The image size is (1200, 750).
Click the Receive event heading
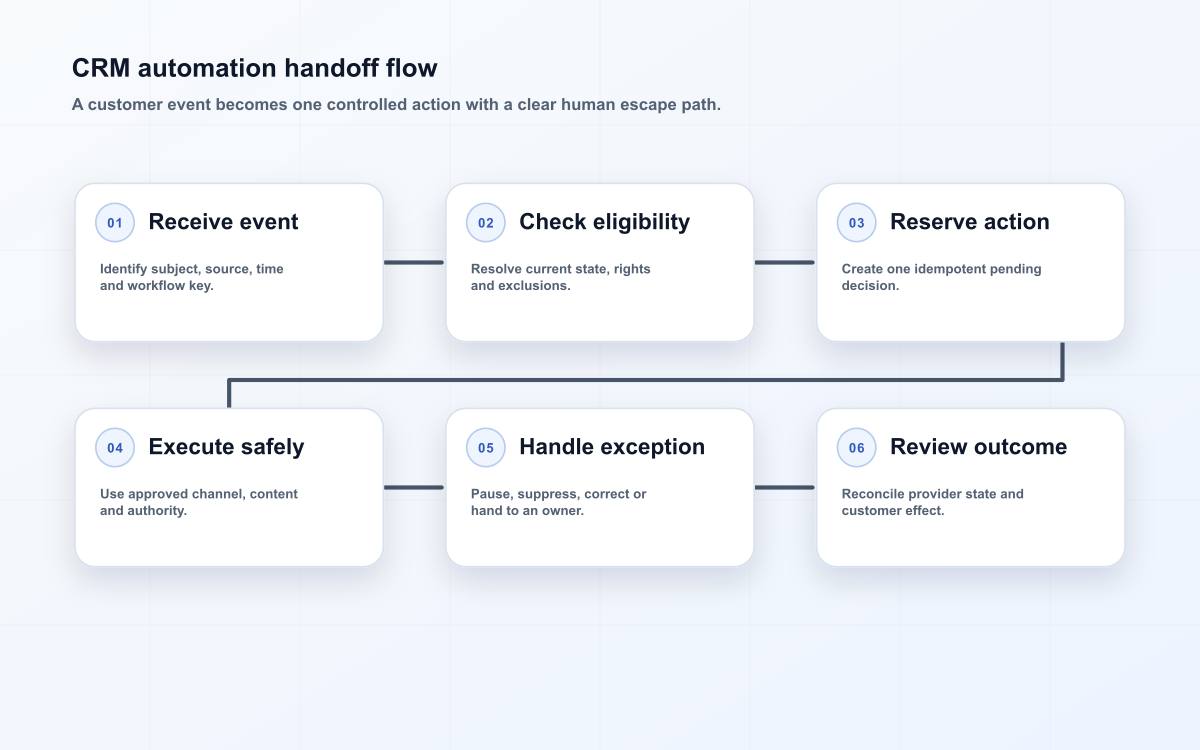223,222
